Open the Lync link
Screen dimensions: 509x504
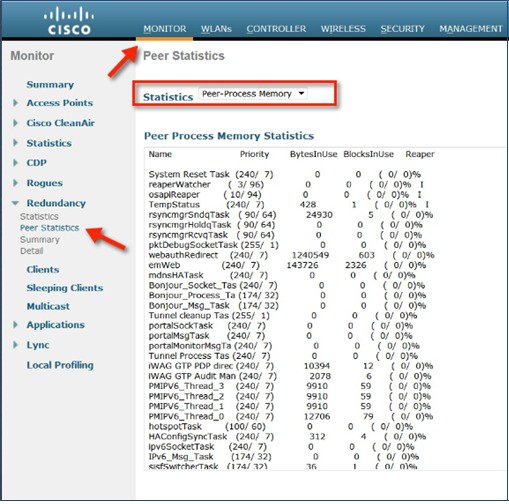pos(38,345)
